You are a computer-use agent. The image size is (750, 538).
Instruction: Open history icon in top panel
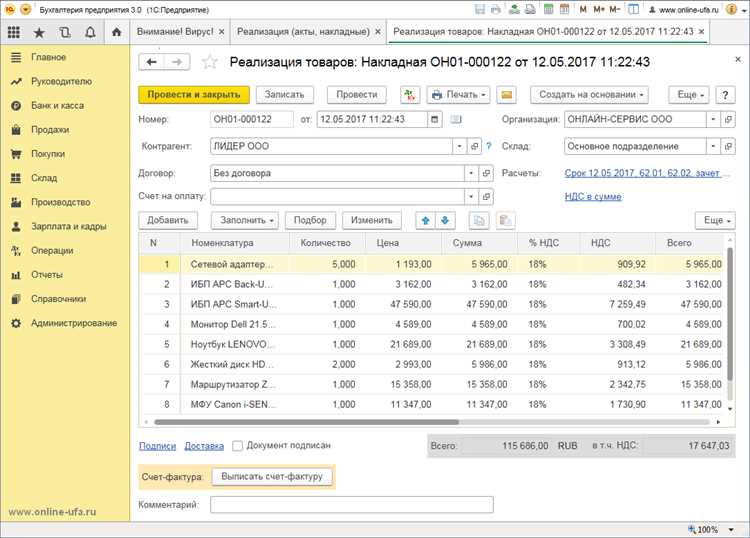[65, 32]
